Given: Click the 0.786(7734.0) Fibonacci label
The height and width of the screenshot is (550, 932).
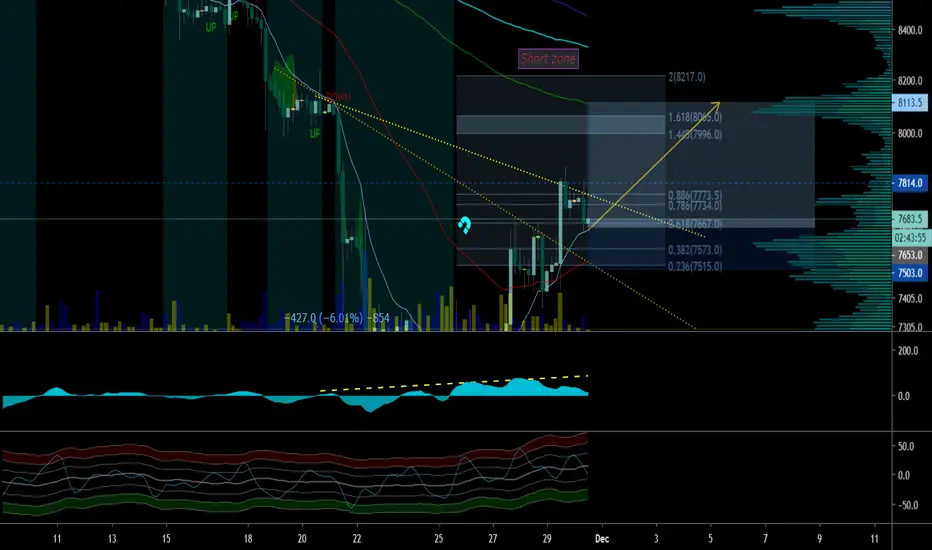Looking at the screenshot, I should click(x=695, y=206).
